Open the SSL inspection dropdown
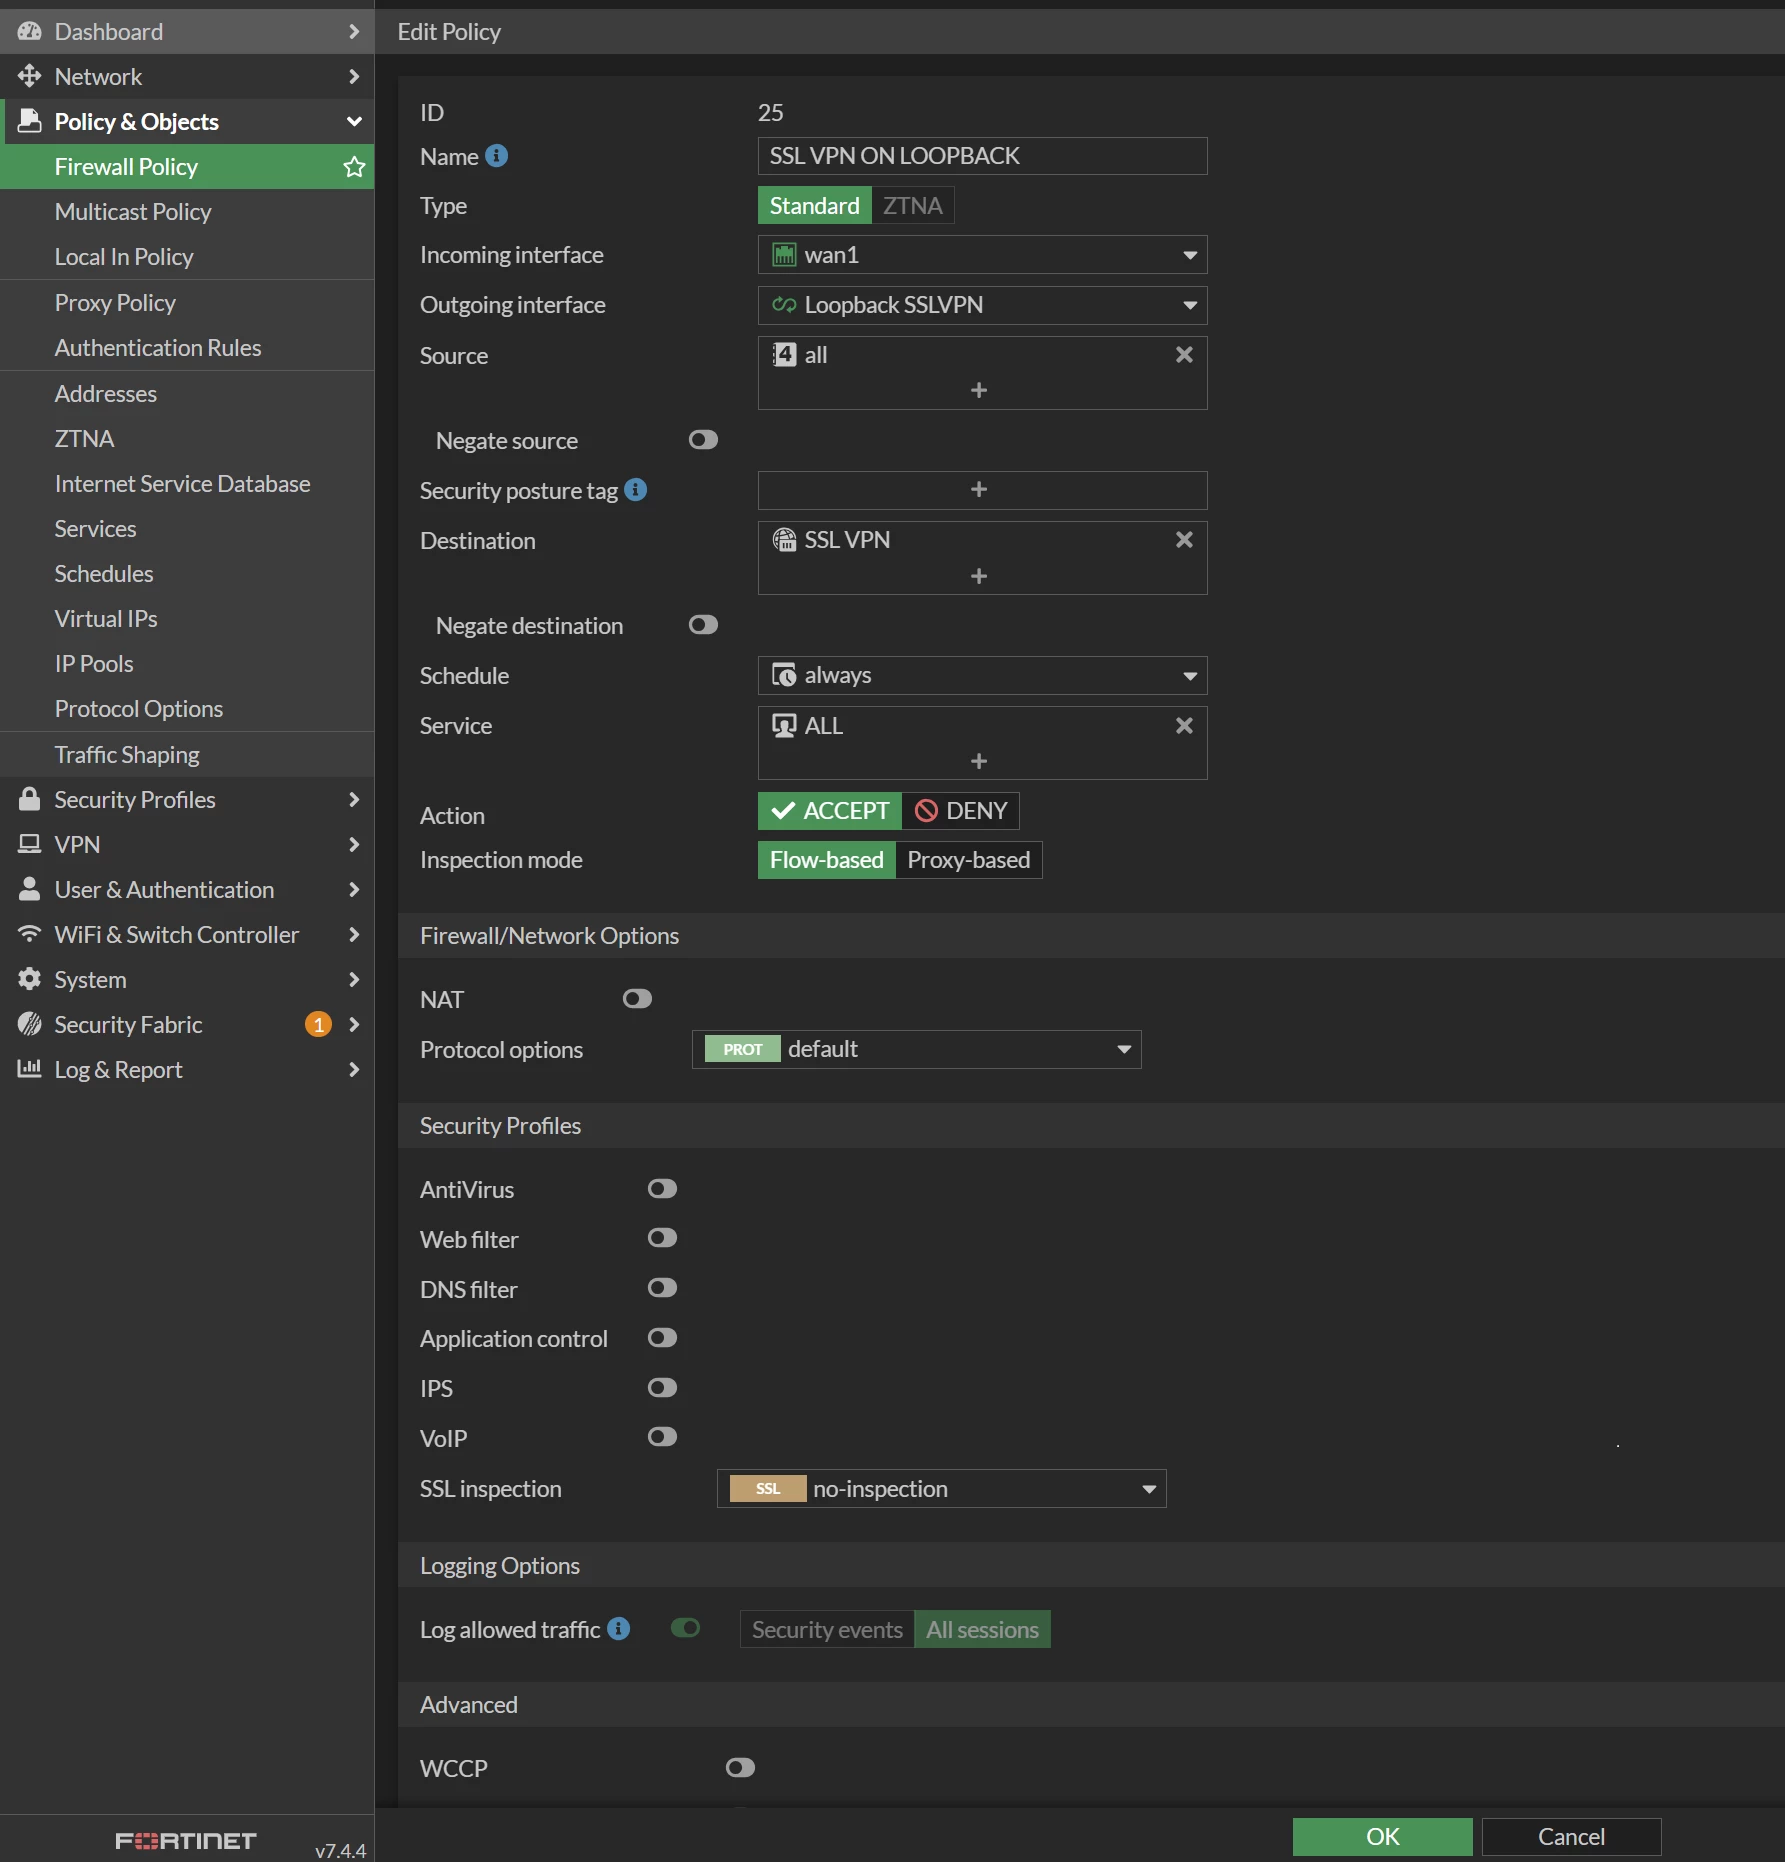The image size is (1785, 1862). click(x=941, y=1489)
